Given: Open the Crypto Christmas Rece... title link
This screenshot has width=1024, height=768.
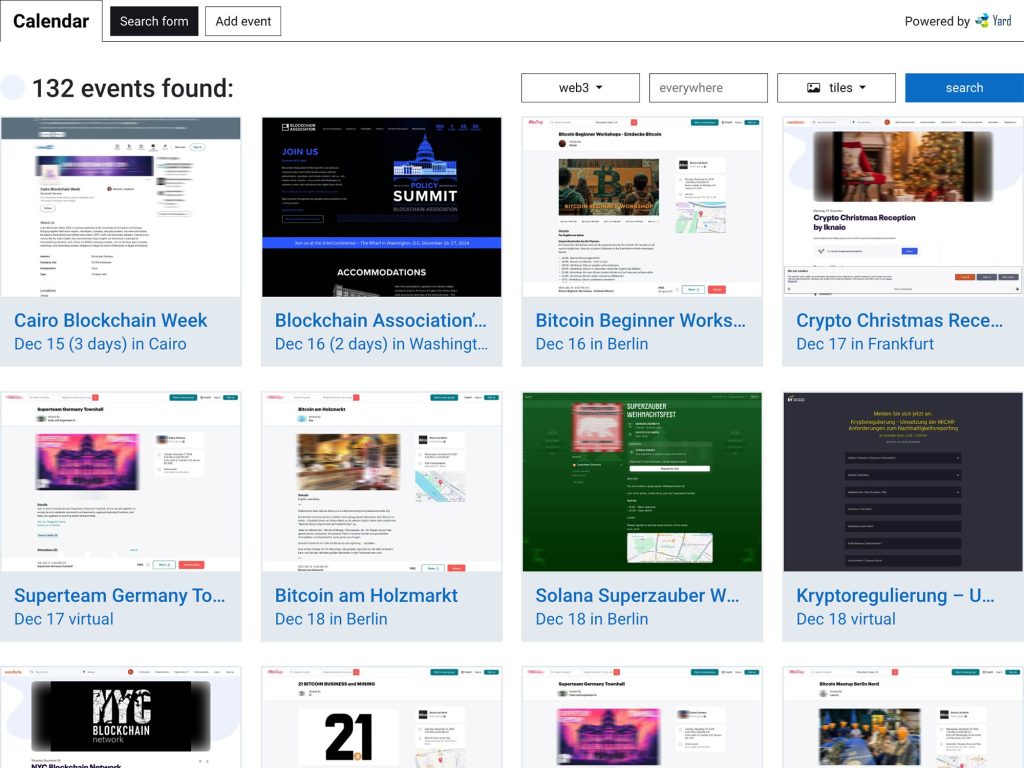Looking at the screenshot, I should pos(899,320).
